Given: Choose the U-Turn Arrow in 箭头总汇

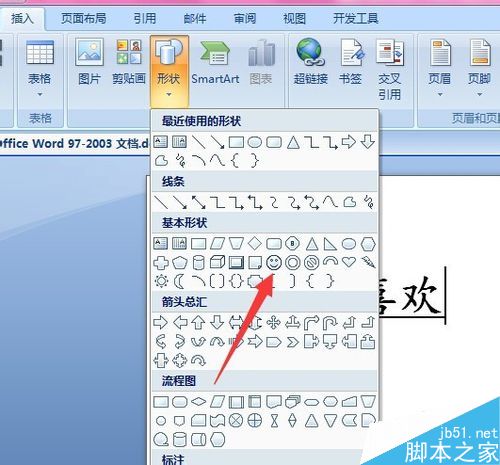Looking at the screenshot, I should tap(330, 323).
